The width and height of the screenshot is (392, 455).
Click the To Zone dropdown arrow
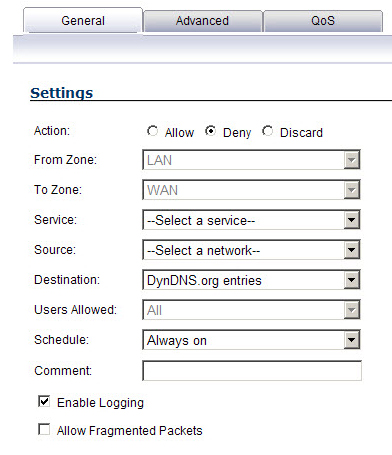(352, 190)
